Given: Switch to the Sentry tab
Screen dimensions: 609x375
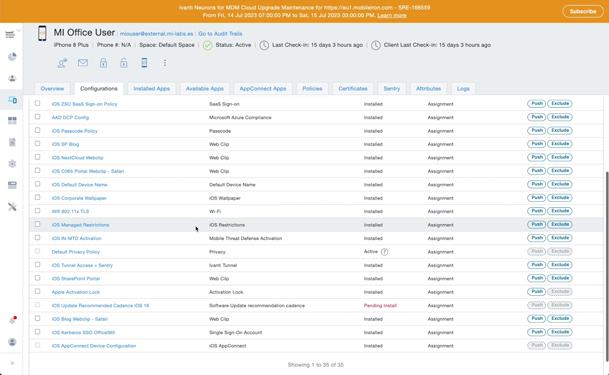Looking at the screenshot, I should (392, 89).
